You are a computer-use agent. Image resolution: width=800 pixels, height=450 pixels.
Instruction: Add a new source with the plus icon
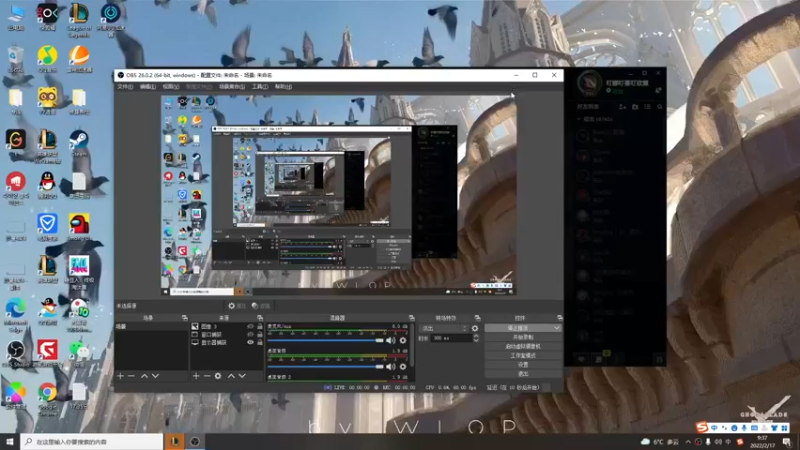tap(196, 376)
